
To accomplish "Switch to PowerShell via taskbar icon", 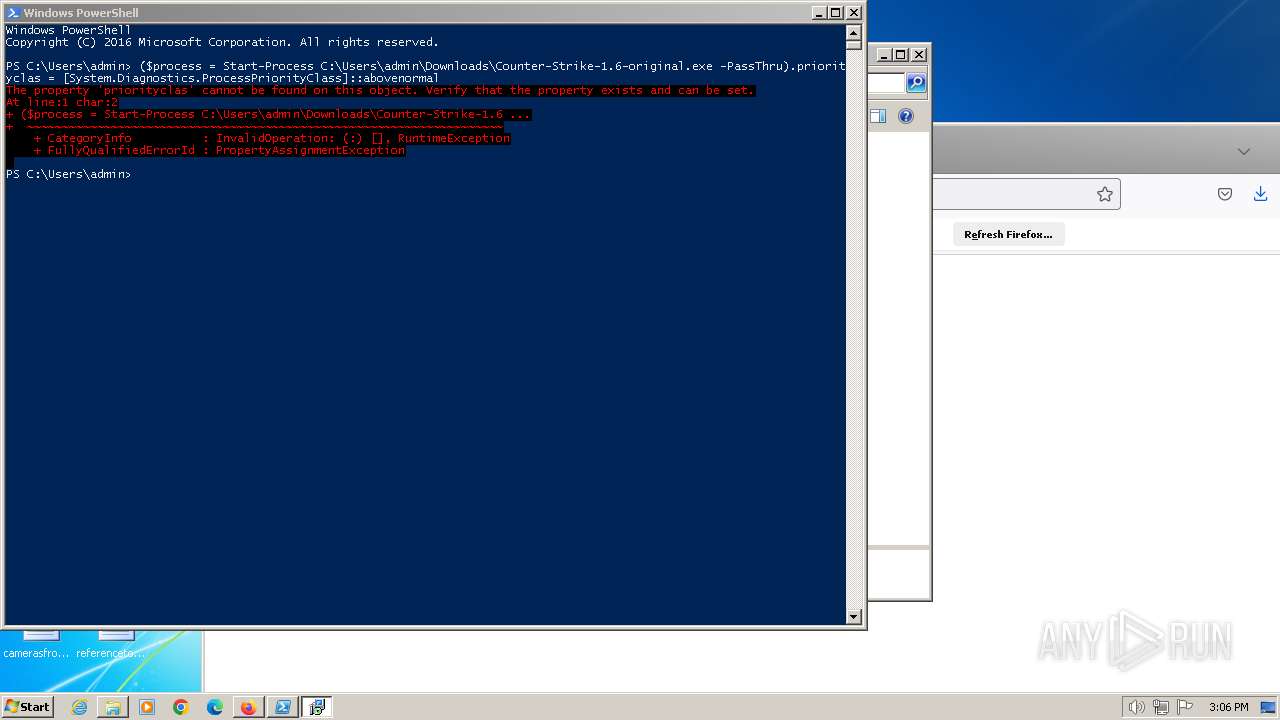I will (283, 707).
